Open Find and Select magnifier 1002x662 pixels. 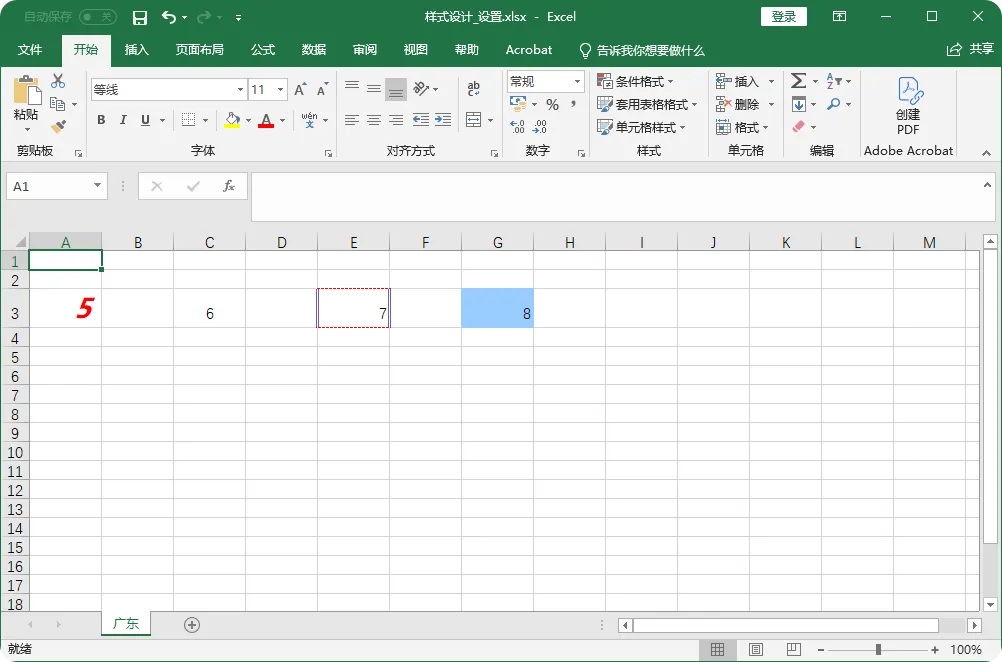[834, 104]
